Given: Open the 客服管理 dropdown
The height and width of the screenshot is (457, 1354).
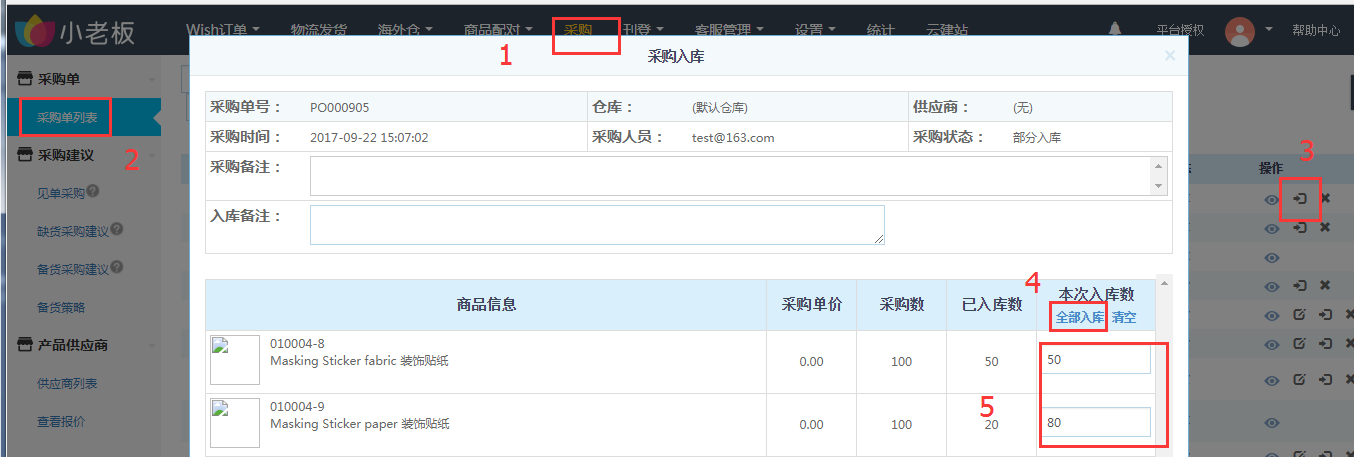Looking at the screenshot, I should (x=730, y=30).
